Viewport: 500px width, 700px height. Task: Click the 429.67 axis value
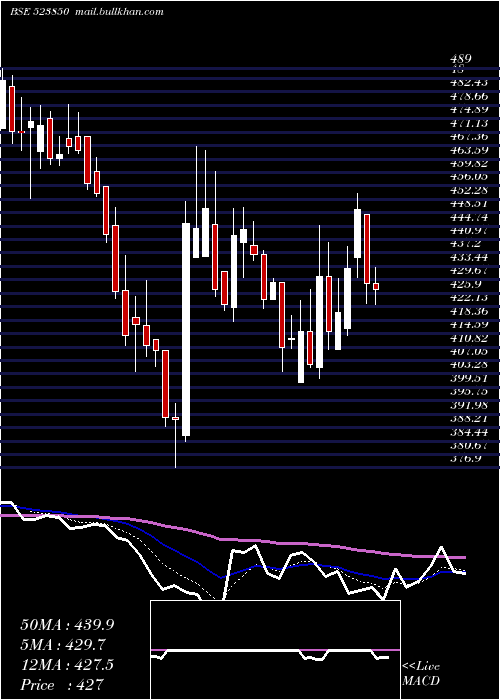[469, 271]
